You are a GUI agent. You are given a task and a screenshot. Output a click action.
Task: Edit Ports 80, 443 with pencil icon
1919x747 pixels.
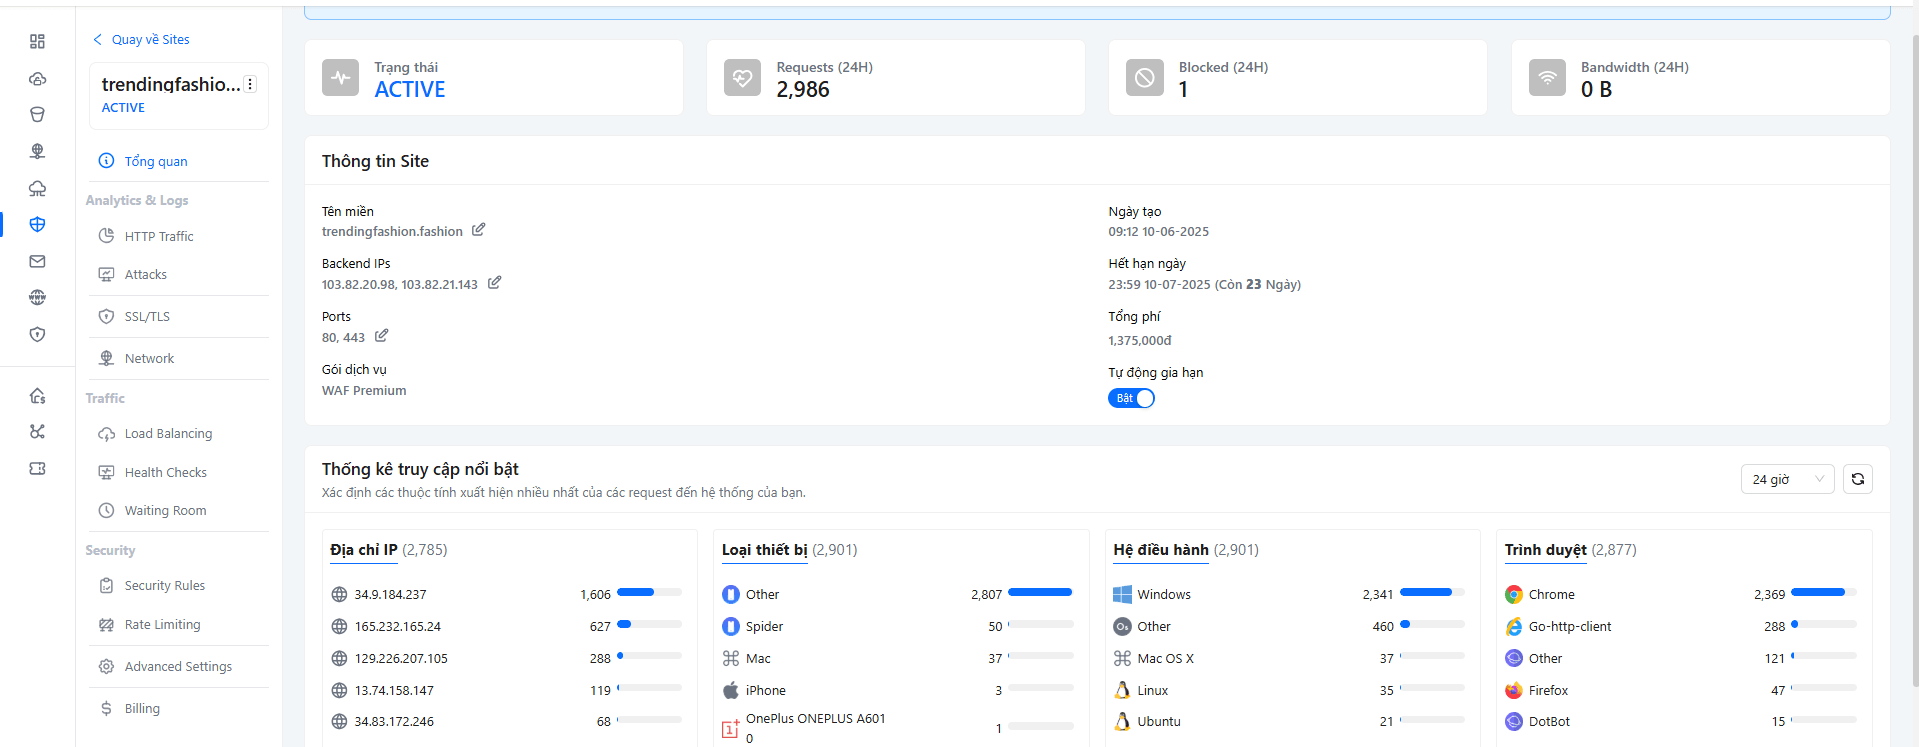point(381,336)
